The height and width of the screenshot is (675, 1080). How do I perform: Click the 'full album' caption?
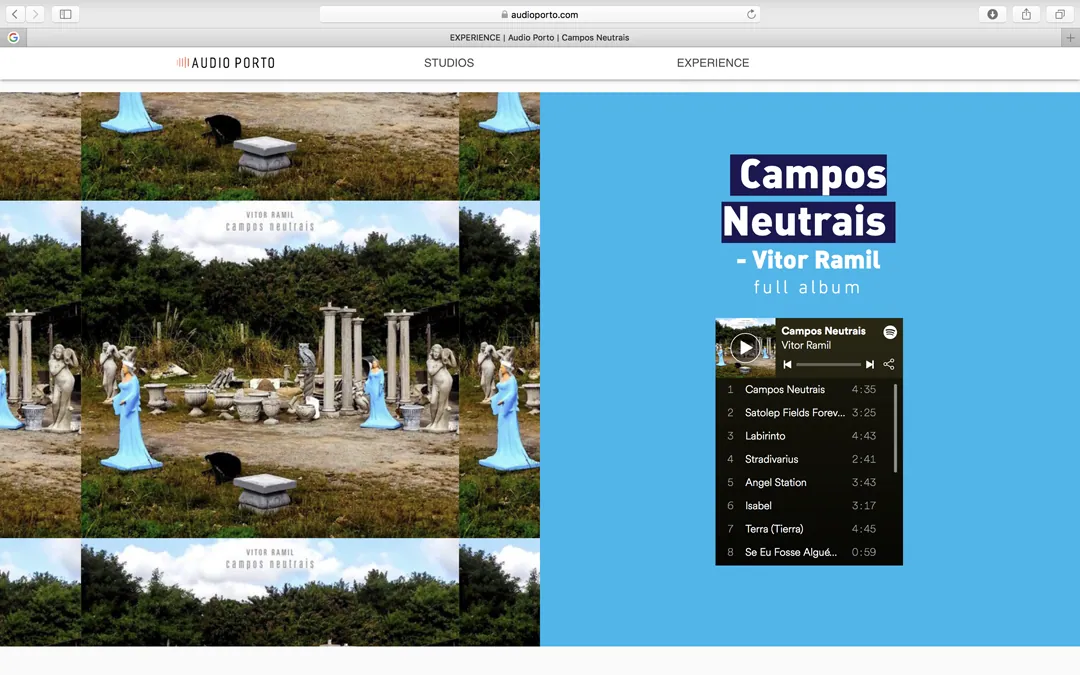click(x=807, y=287)
